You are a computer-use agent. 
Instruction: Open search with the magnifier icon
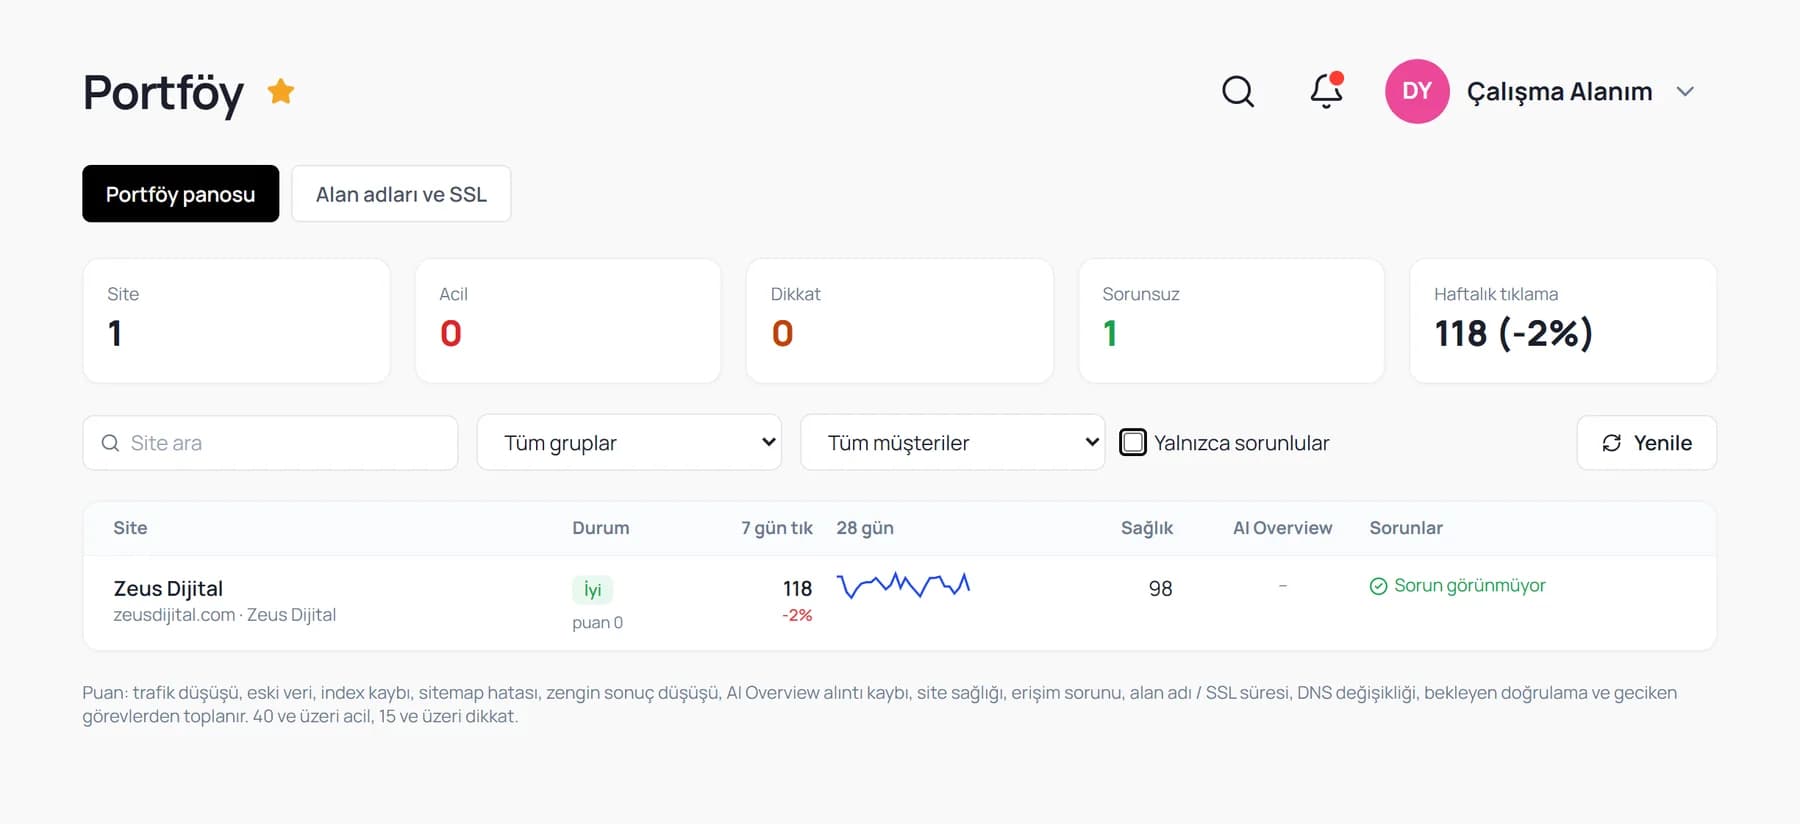1238,91
